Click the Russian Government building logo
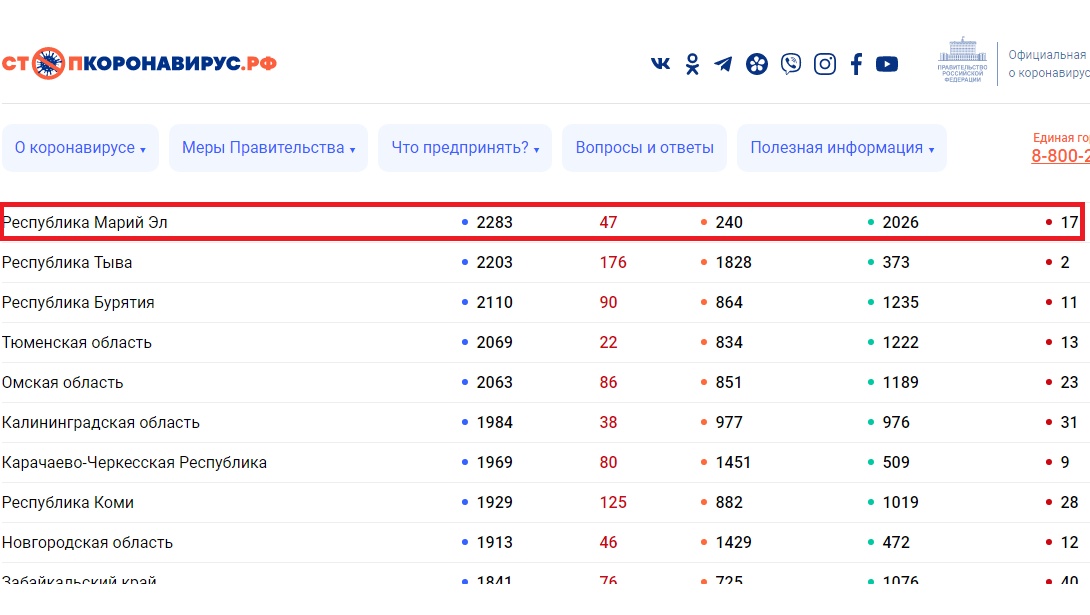This screenshot has width=1090, height=615. click(x=962, y=62)
